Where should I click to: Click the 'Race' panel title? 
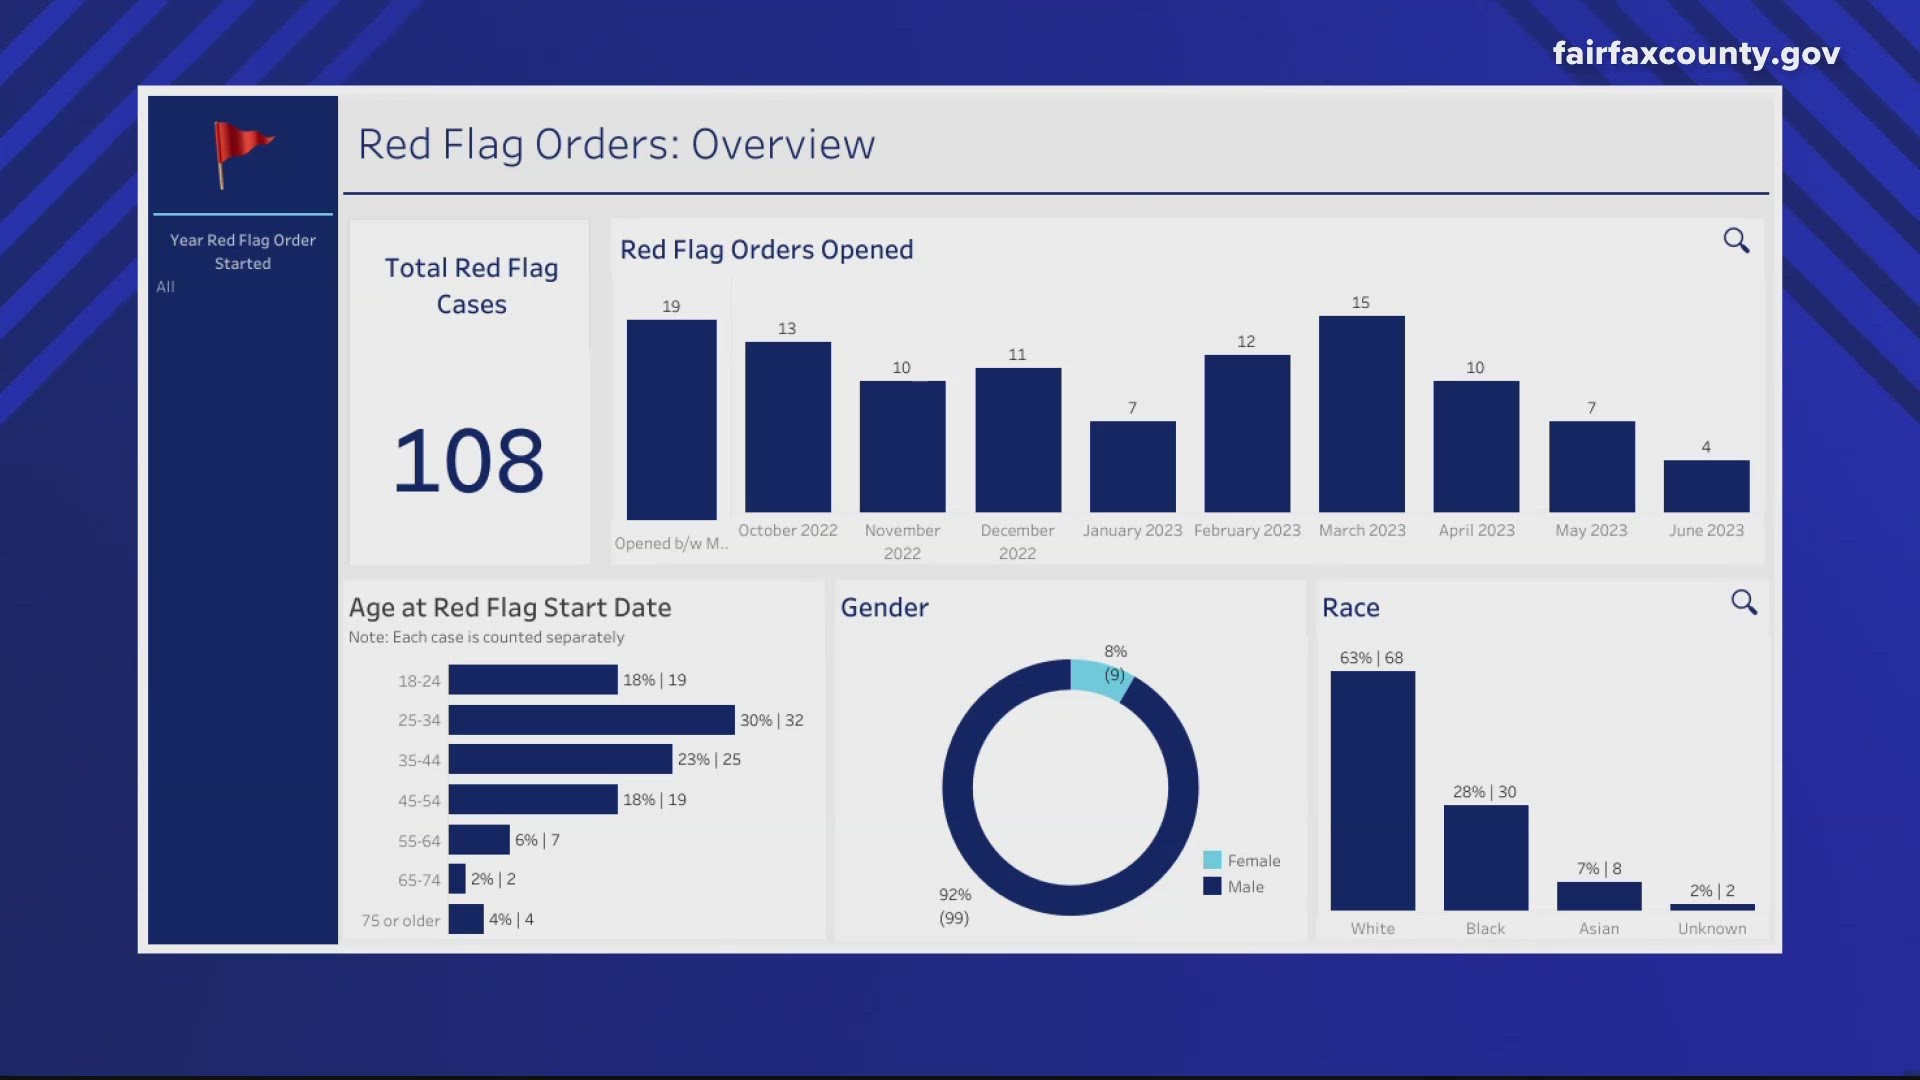click(1351, 607)
